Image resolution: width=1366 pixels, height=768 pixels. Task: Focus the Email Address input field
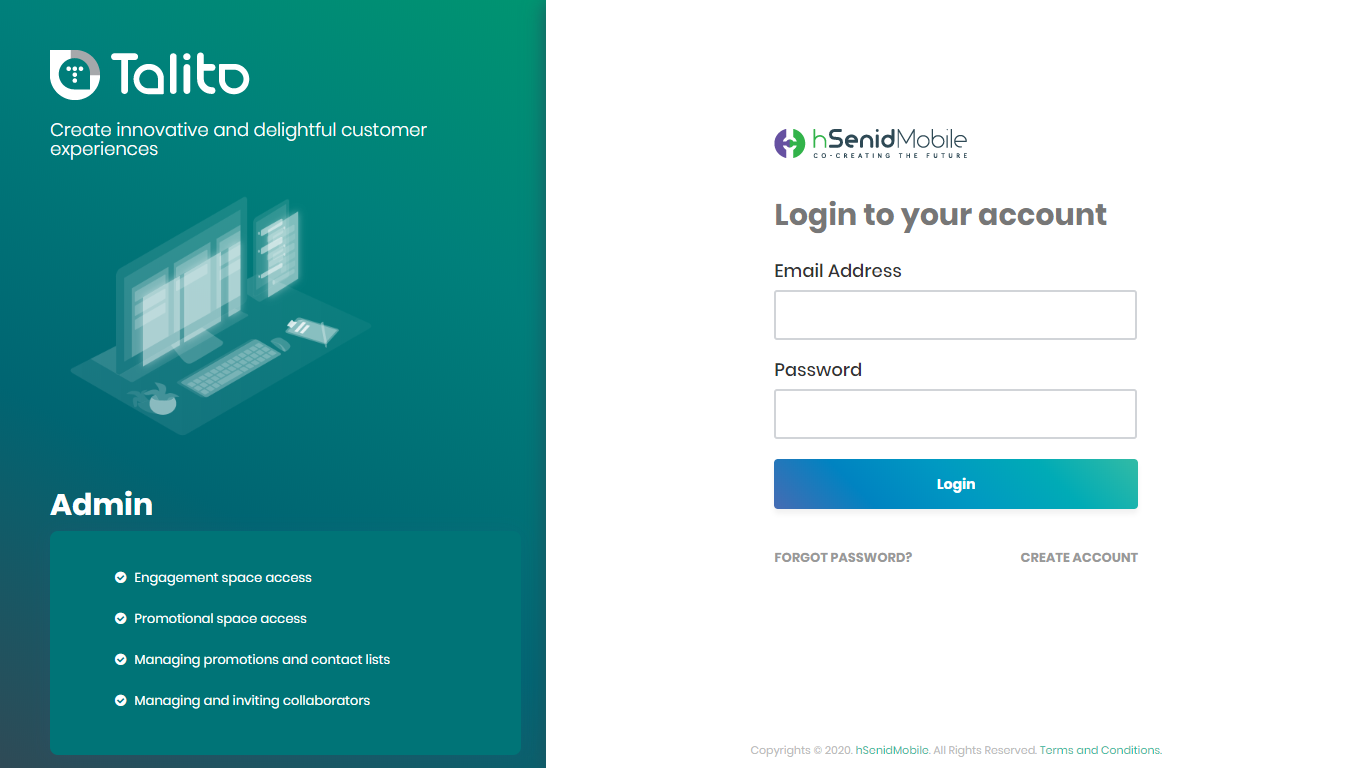tap(955, 315)
